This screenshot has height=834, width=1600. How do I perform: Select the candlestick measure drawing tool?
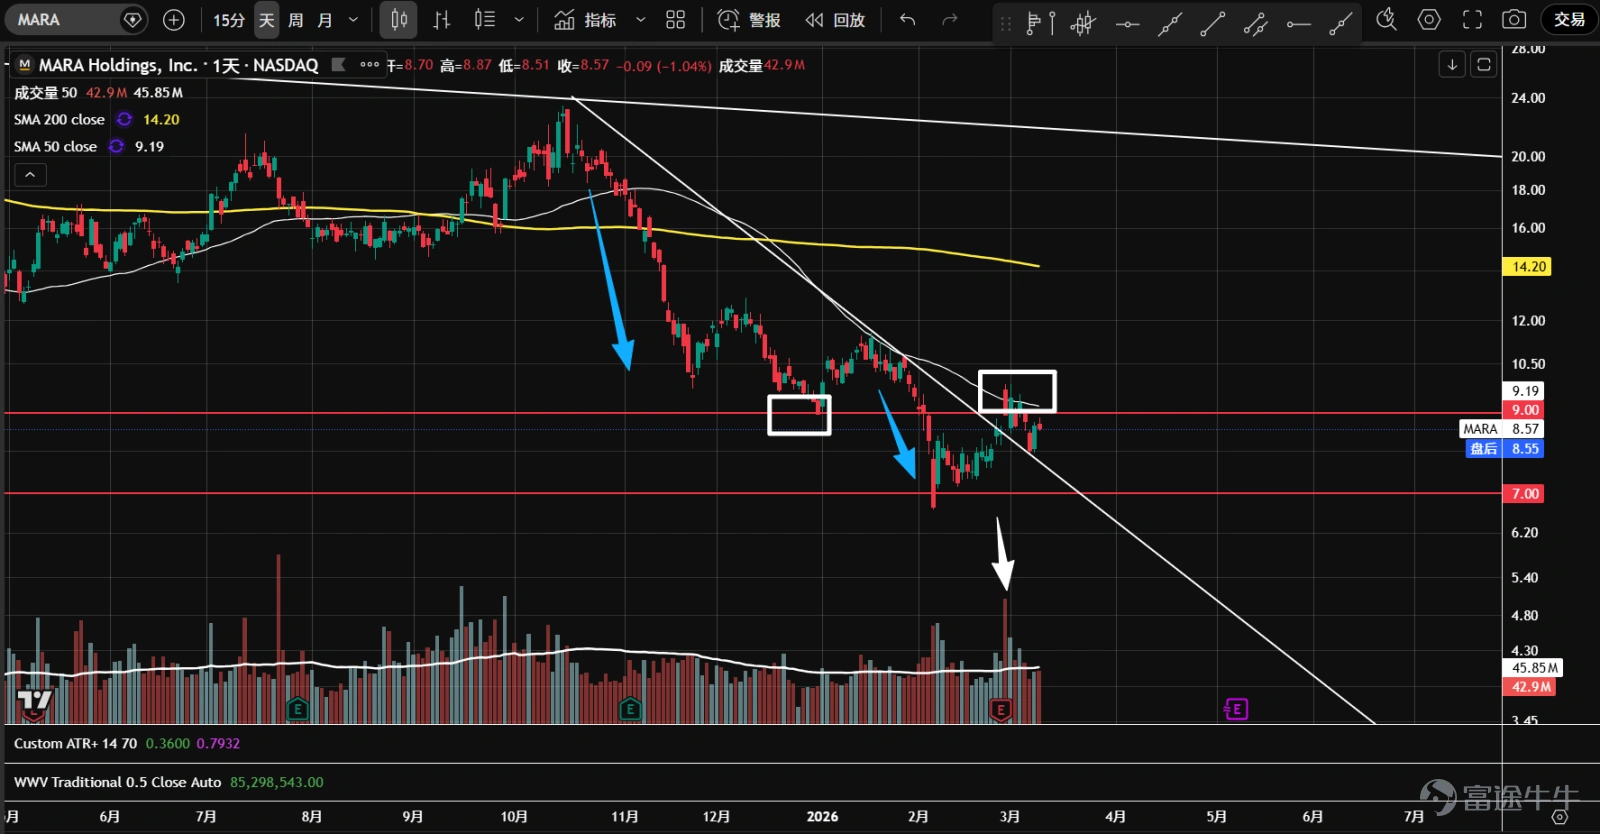[1083, 23]
